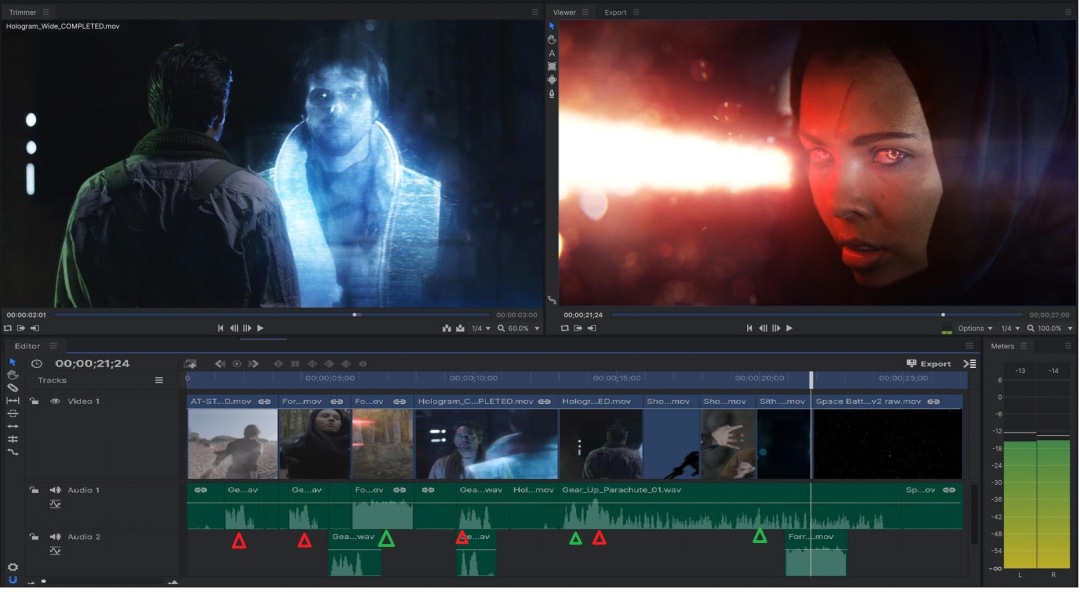Select the Viewer mask tool
This screenshot has width=1080, height=606.
click(552, 66)
